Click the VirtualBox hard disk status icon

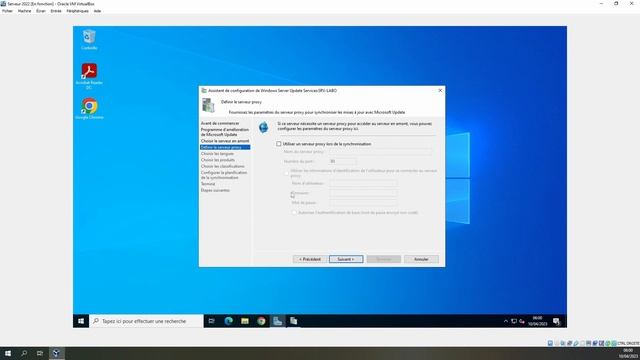pyautogui.click(x=550, y=343)
